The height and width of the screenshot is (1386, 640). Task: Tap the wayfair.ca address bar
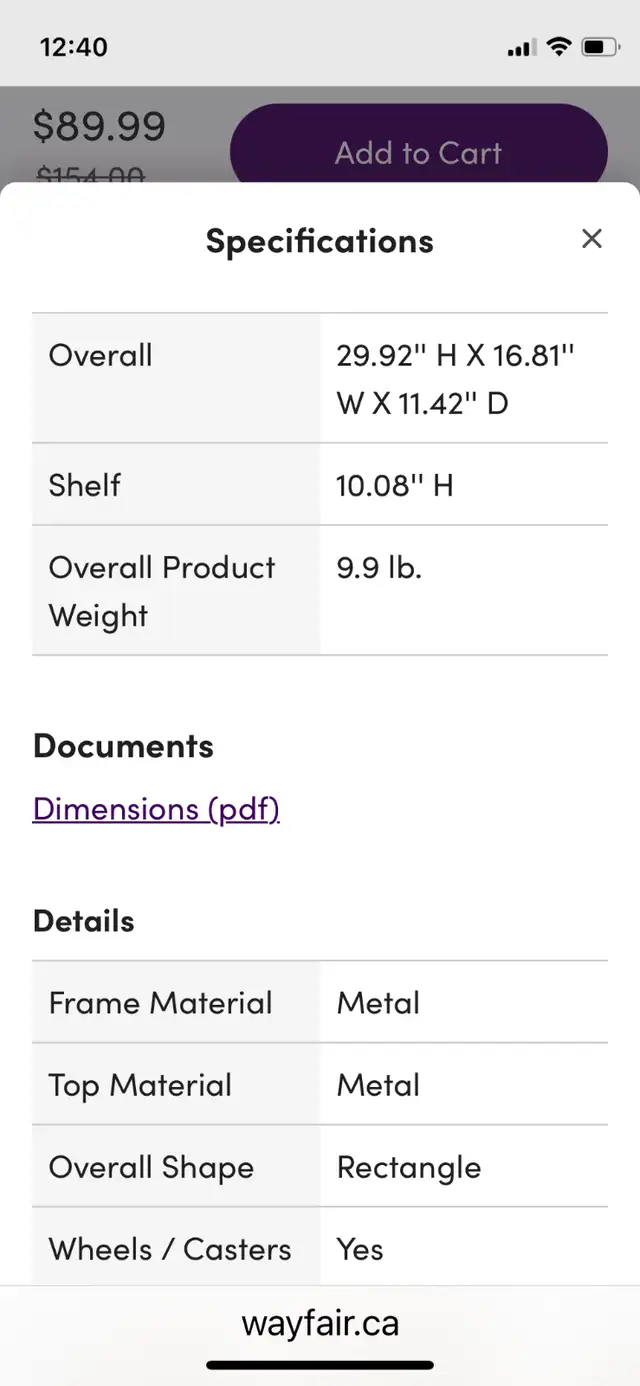[x=320, y=1323]
